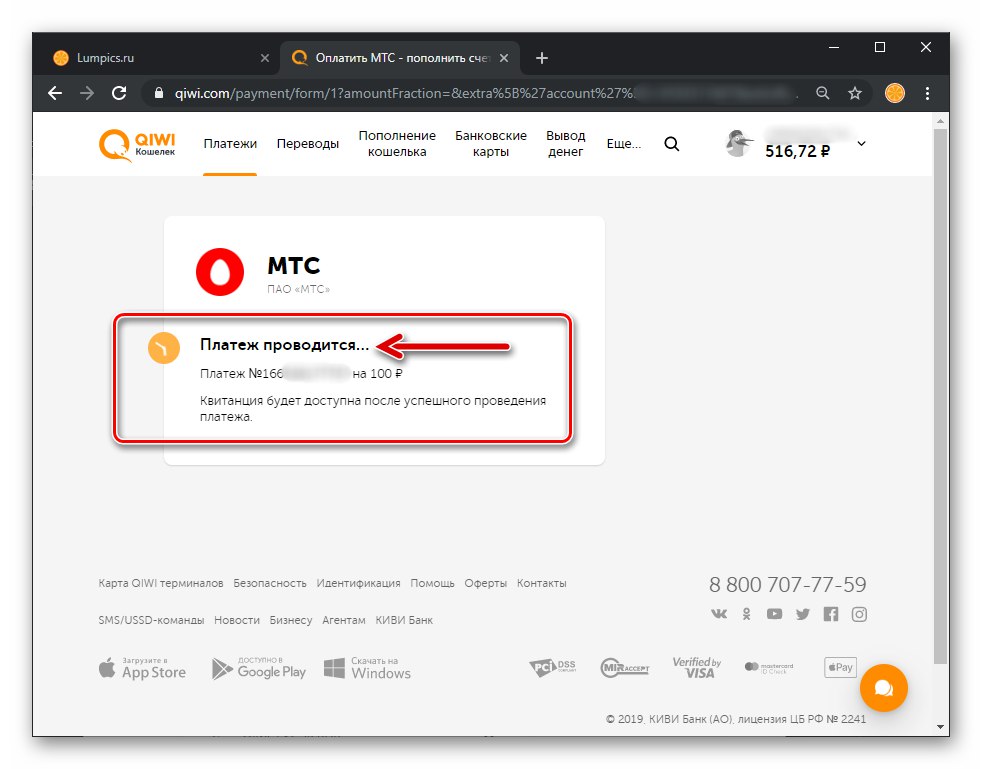Click the Twitter social icon

click(802, 614)
